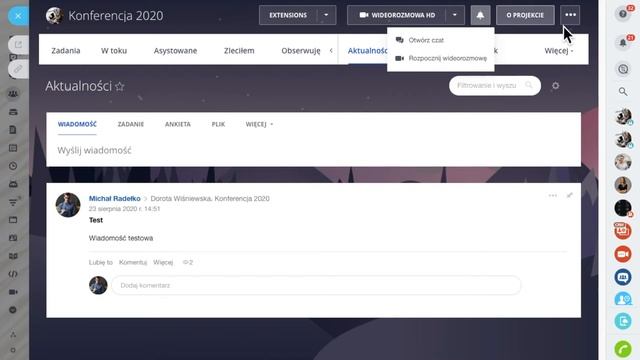The height and width of the screenshot is (360, 640).
Task: Open the three-dots project menu in header
Action: 570,15
